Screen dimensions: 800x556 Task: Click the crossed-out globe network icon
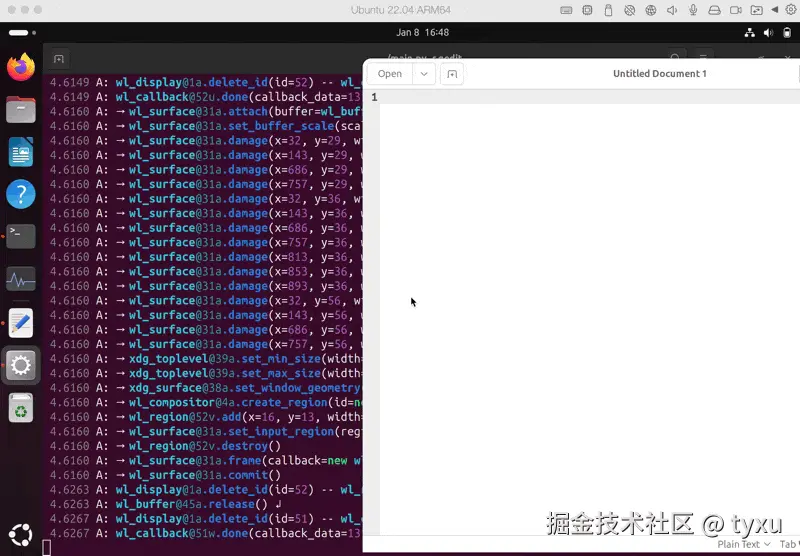(x=630, y=10)
